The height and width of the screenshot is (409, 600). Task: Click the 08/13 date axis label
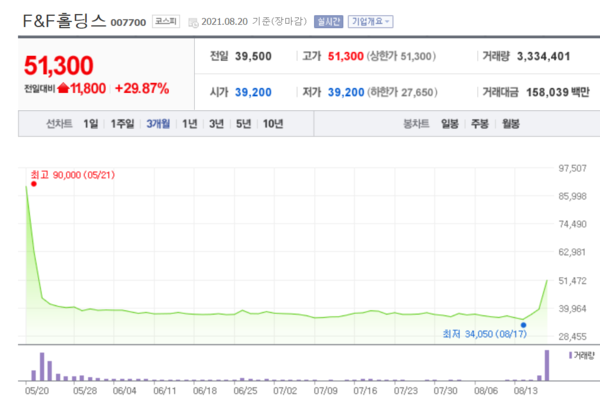pyautogui.click(x=526, y=391)
